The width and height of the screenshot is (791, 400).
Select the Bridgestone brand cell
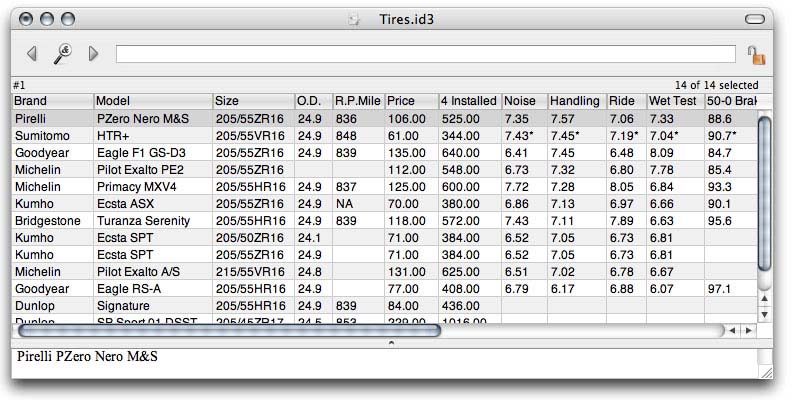[x=52, y=221]
